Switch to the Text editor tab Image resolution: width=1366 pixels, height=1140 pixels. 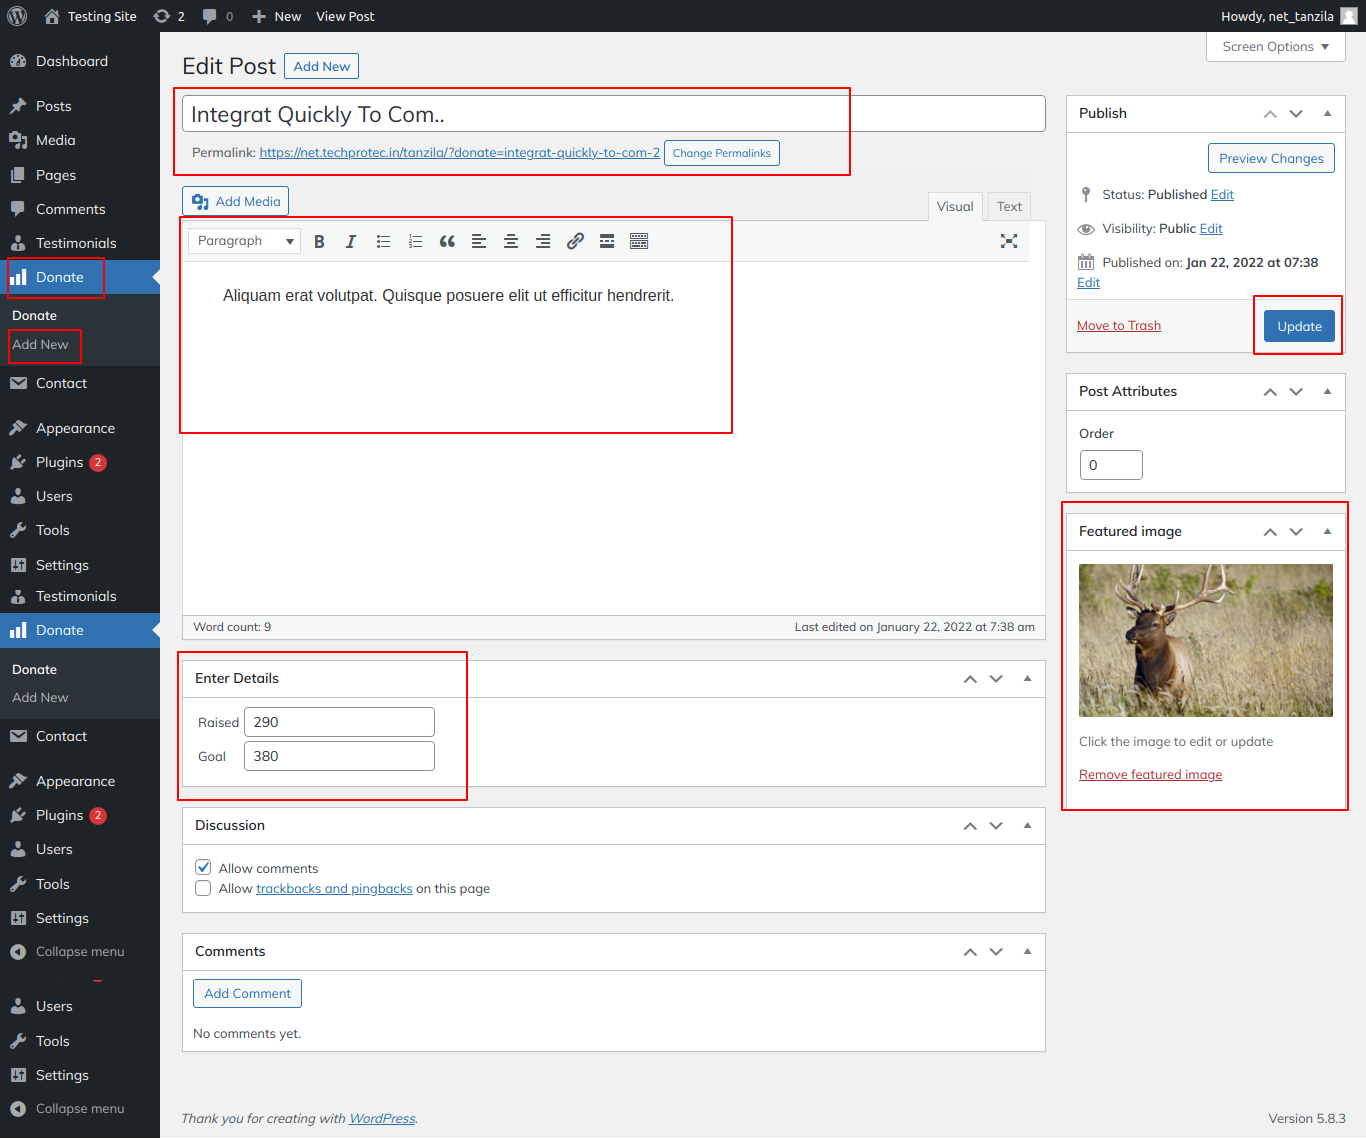coord(1009,207)
